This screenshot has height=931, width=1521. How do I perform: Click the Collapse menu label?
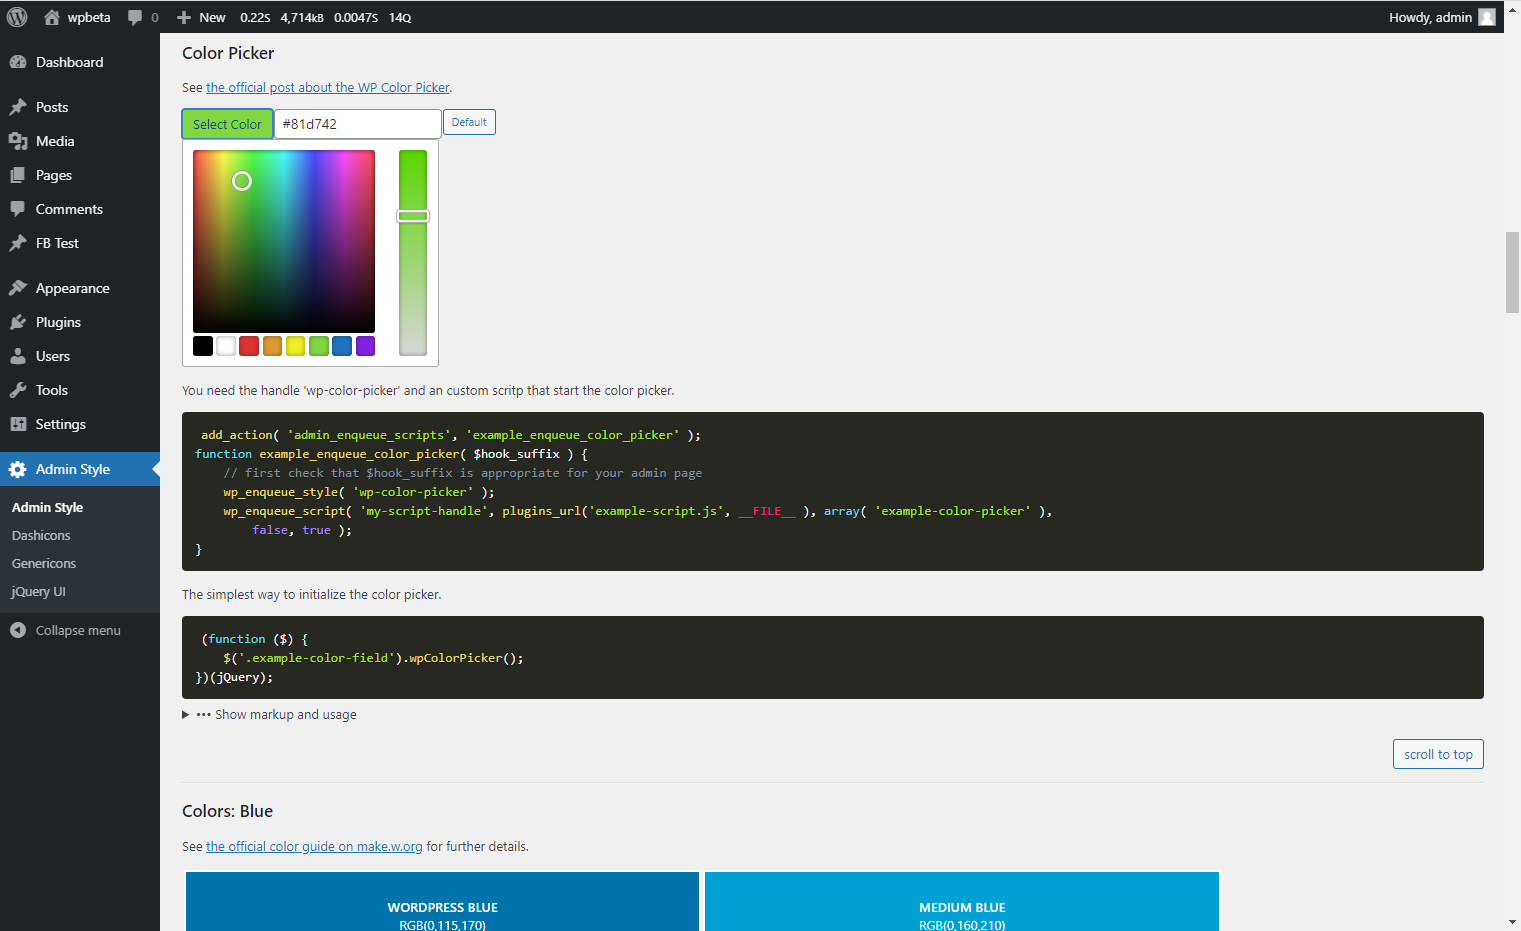tap(78, 630)
